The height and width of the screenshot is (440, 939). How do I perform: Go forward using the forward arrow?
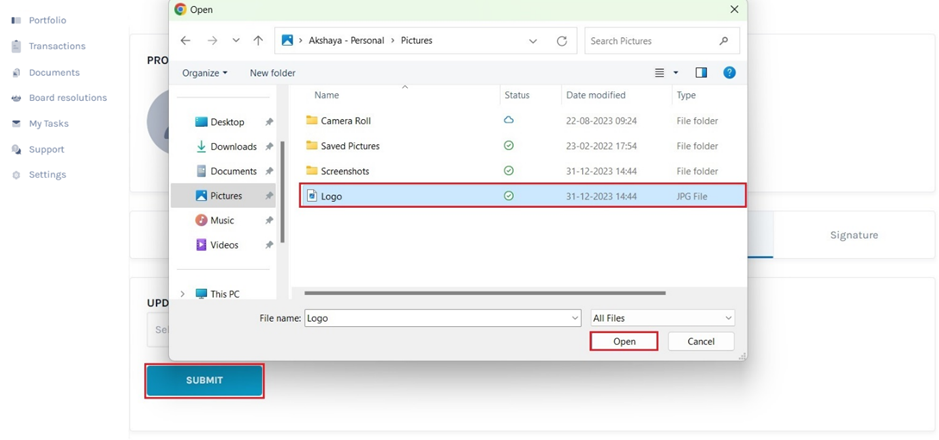[212, 41]
